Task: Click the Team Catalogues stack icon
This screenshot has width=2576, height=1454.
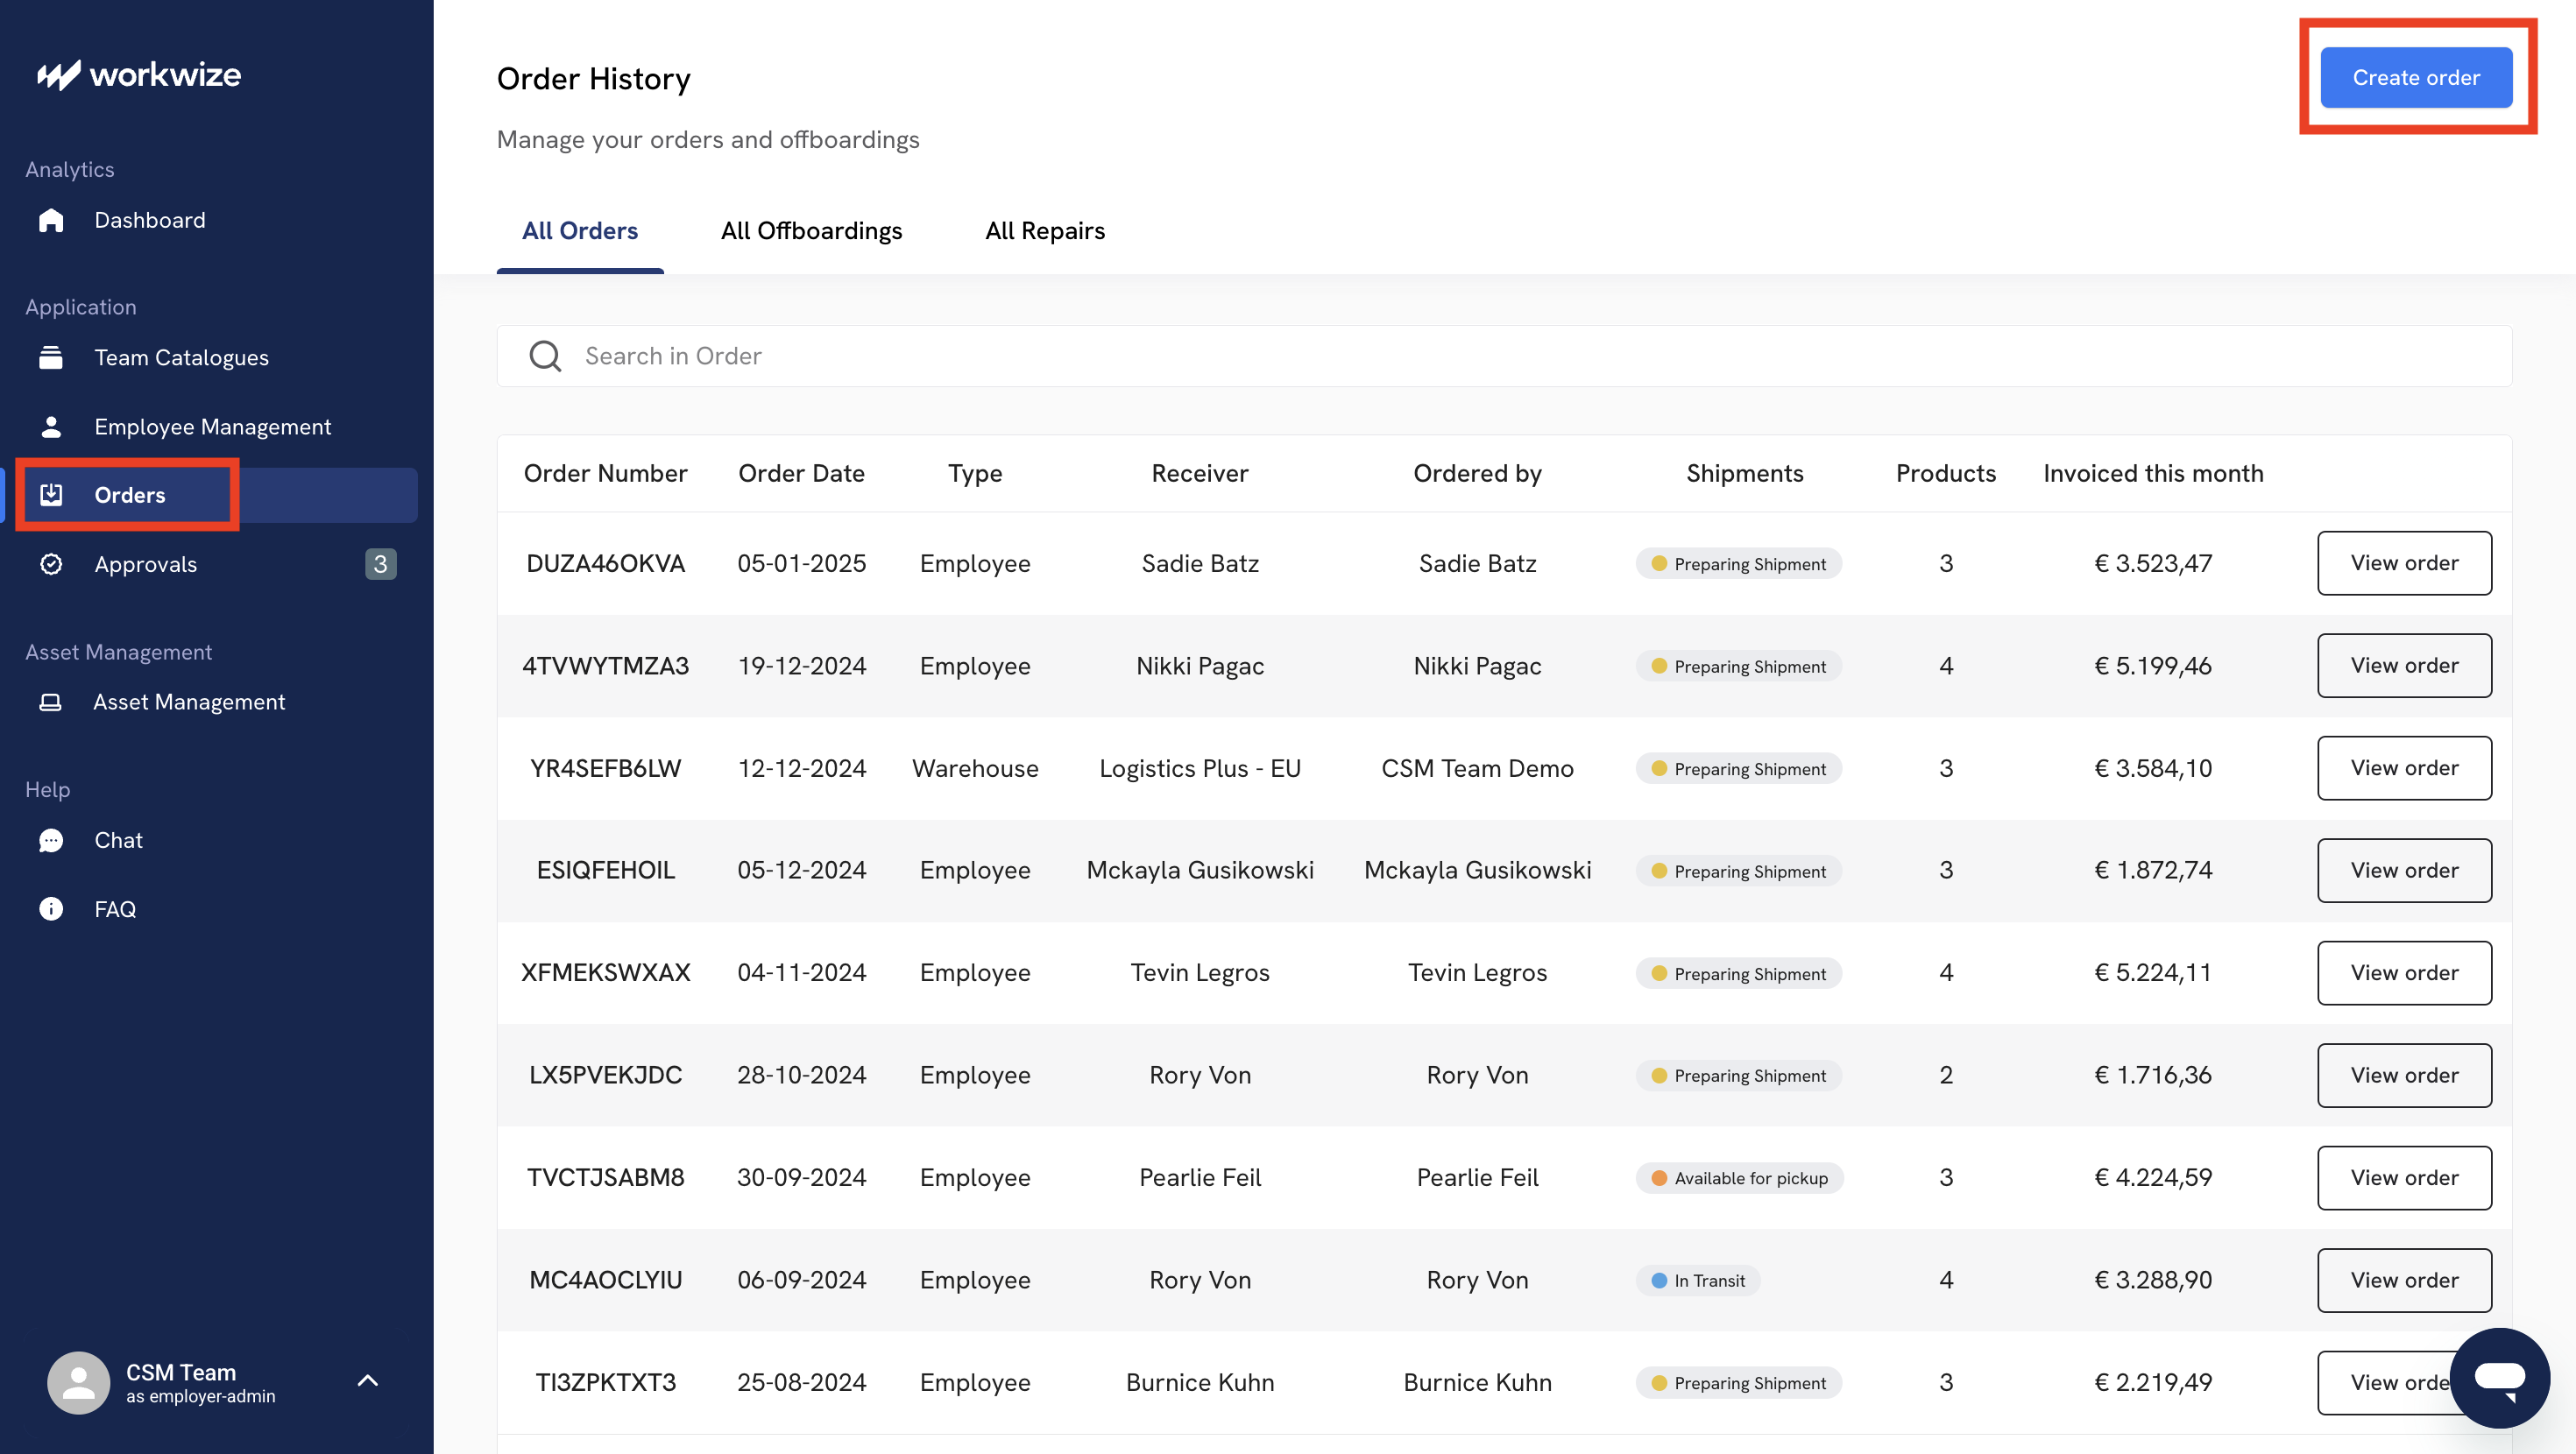Action: [x=51, y=357]
